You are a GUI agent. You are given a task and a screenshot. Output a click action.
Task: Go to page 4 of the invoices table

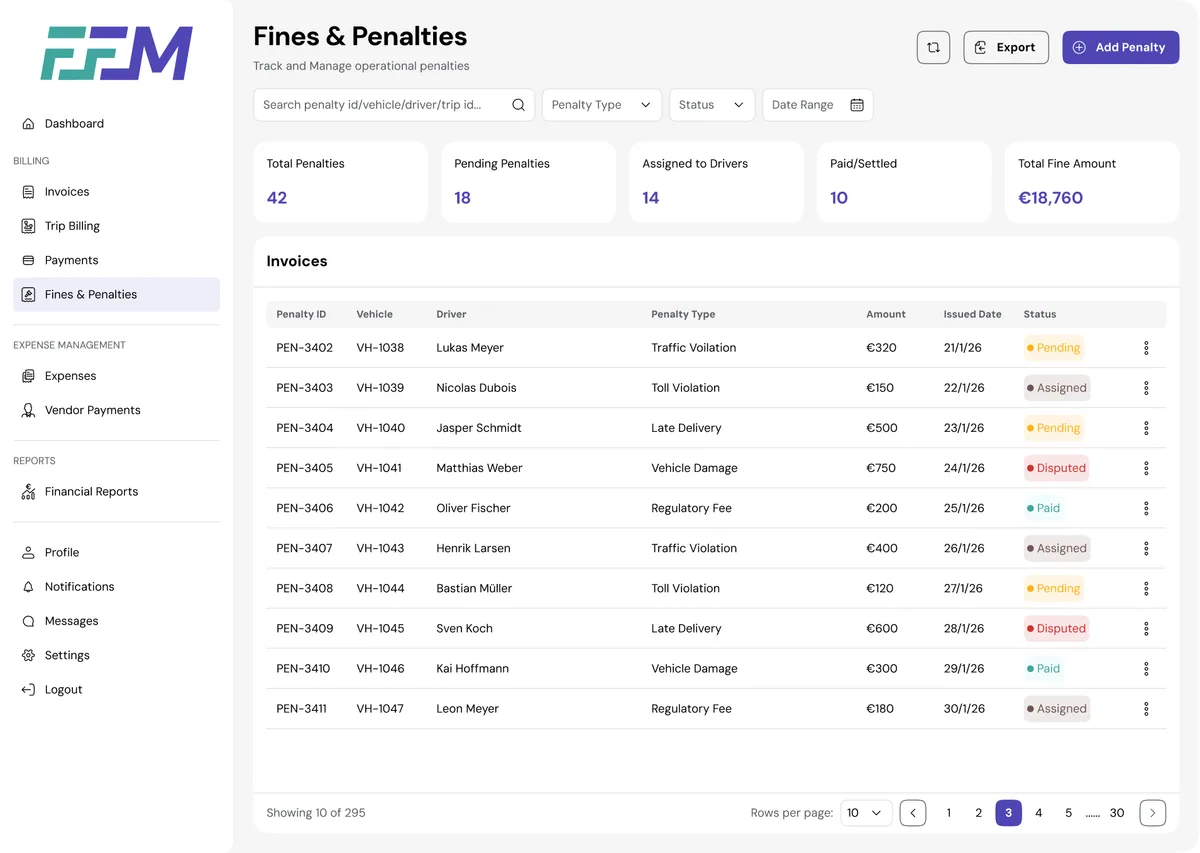click(x=1038, y=812)
